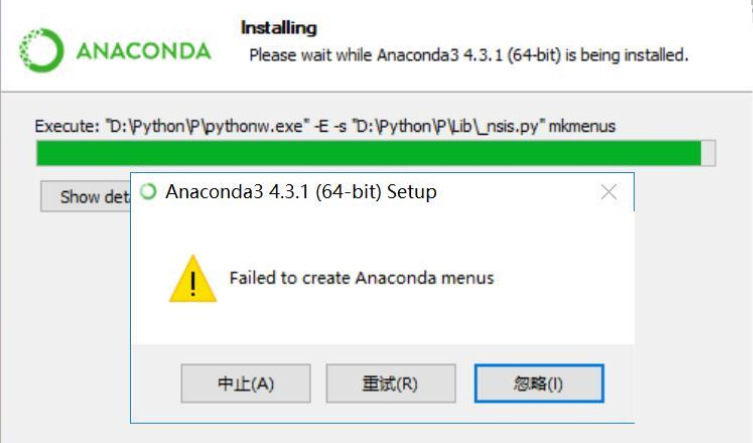Click the yellow warning triangle icon
The image size is (753, 443).
[x=193, y=279]
